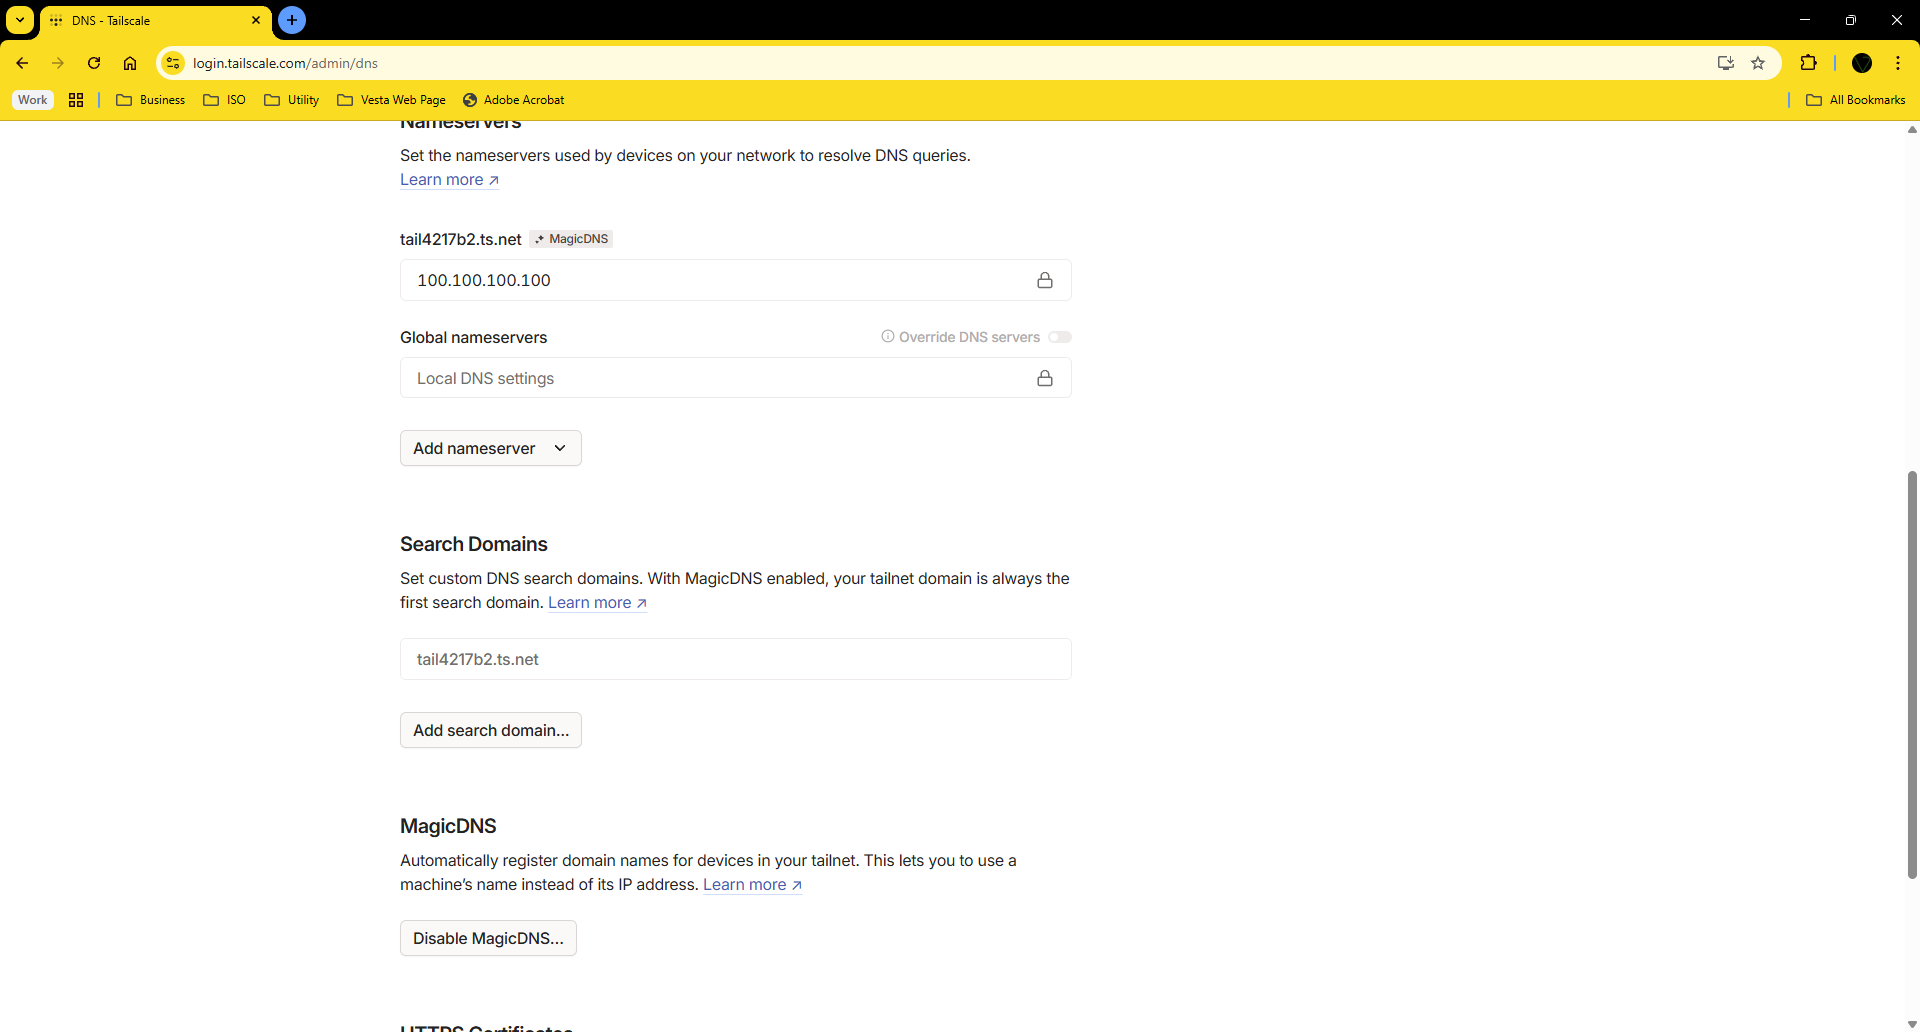
Task: Click the MagicDNS badge
Action: tap(571, 239)
